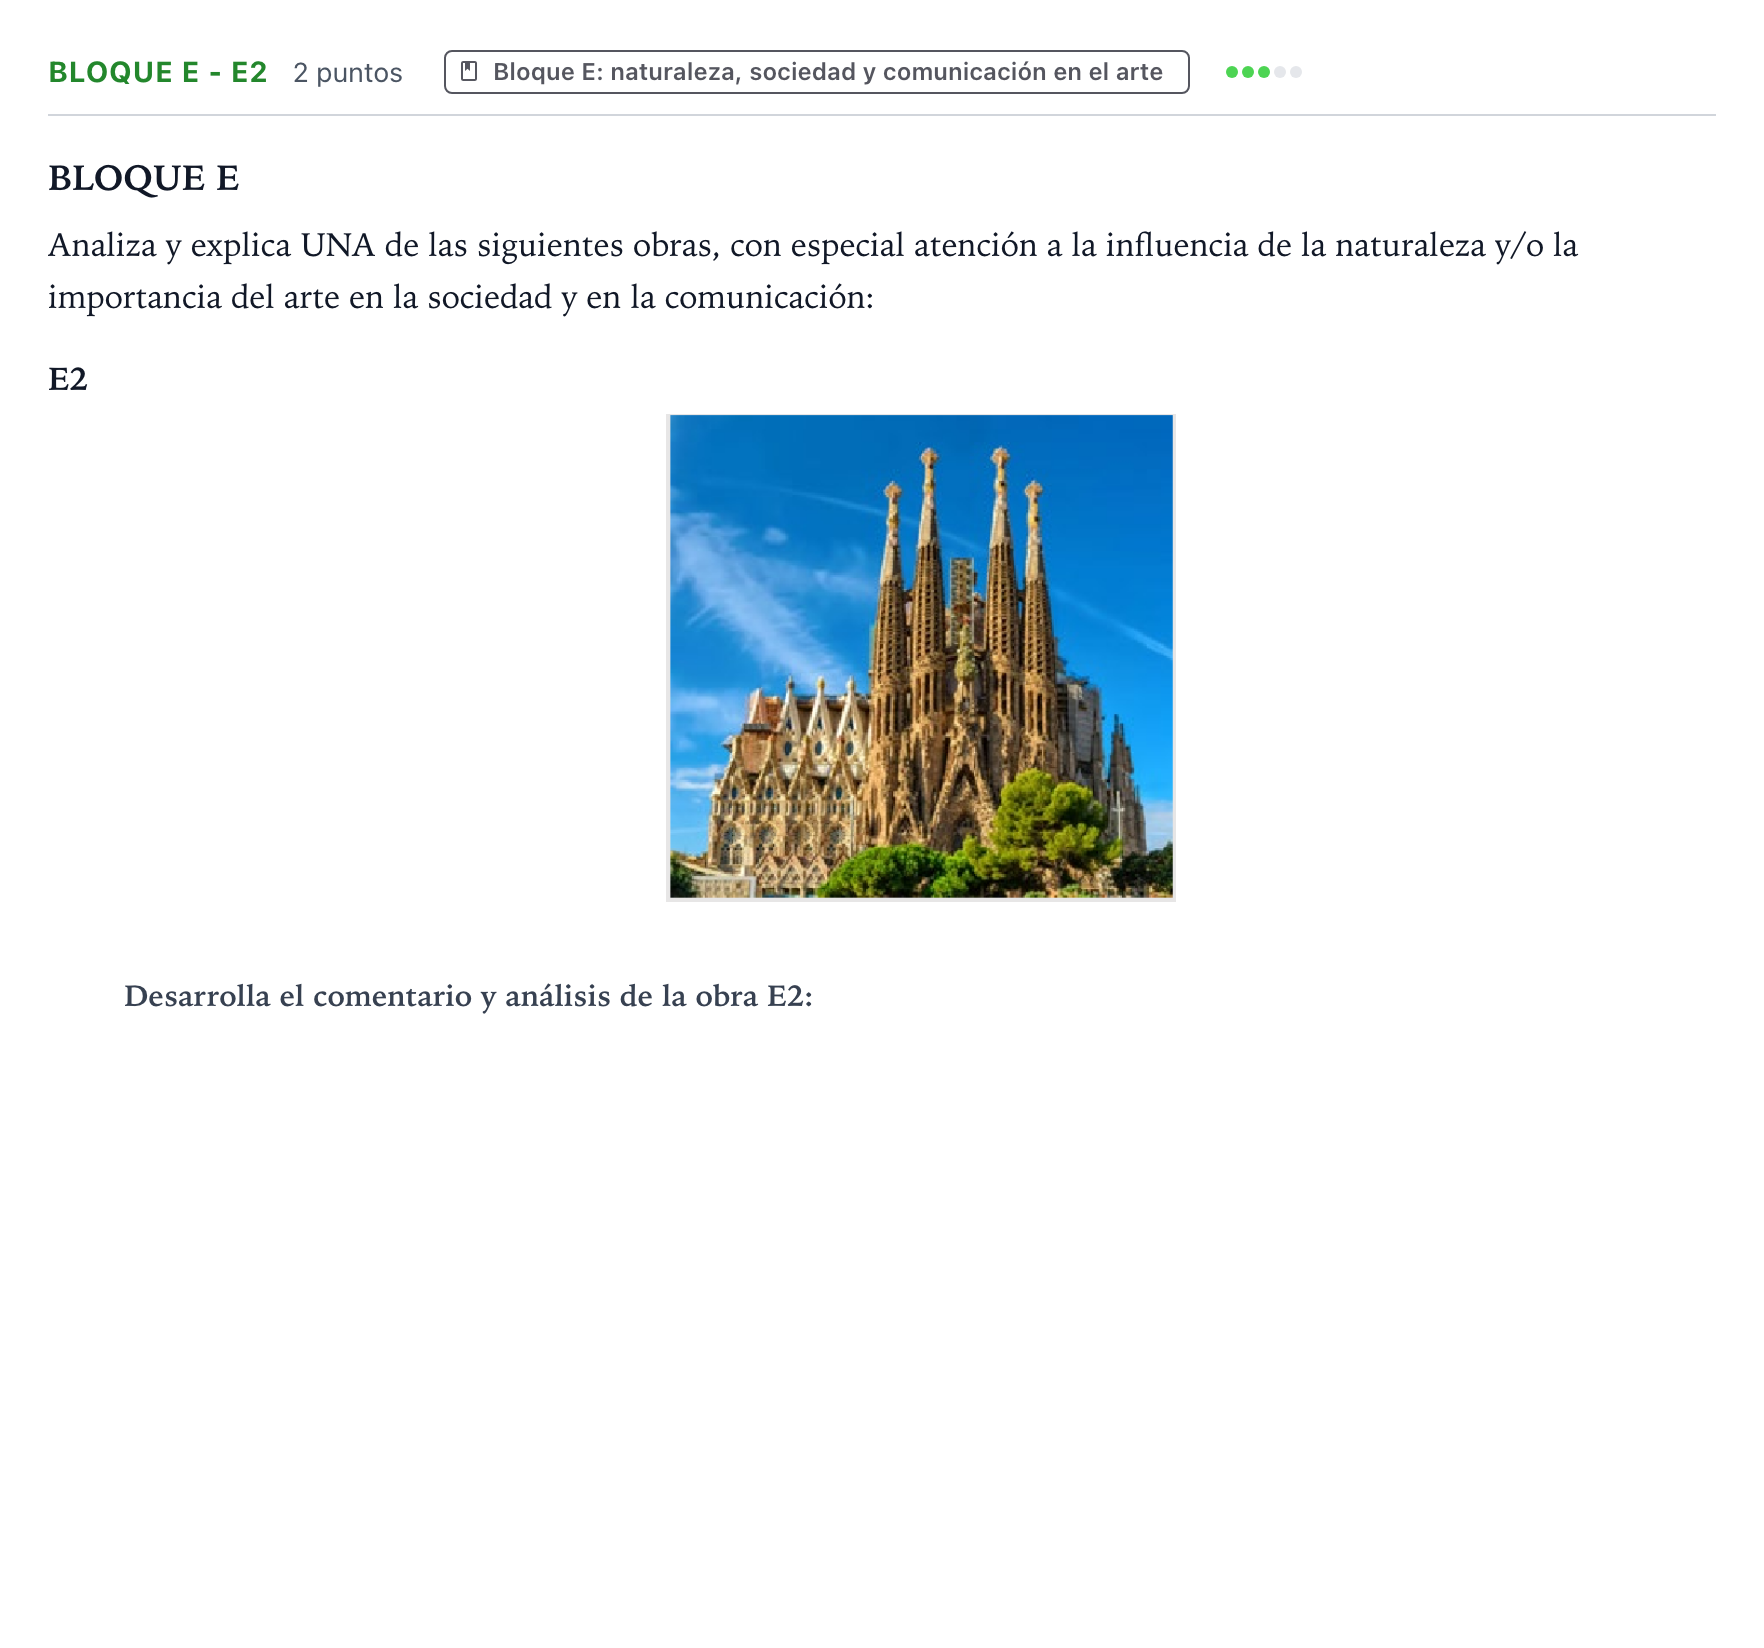Click the Bloque E naturaleza, sociedad topic tag
Viewport: 1764px width, 1648px height.
pos(816,72)
